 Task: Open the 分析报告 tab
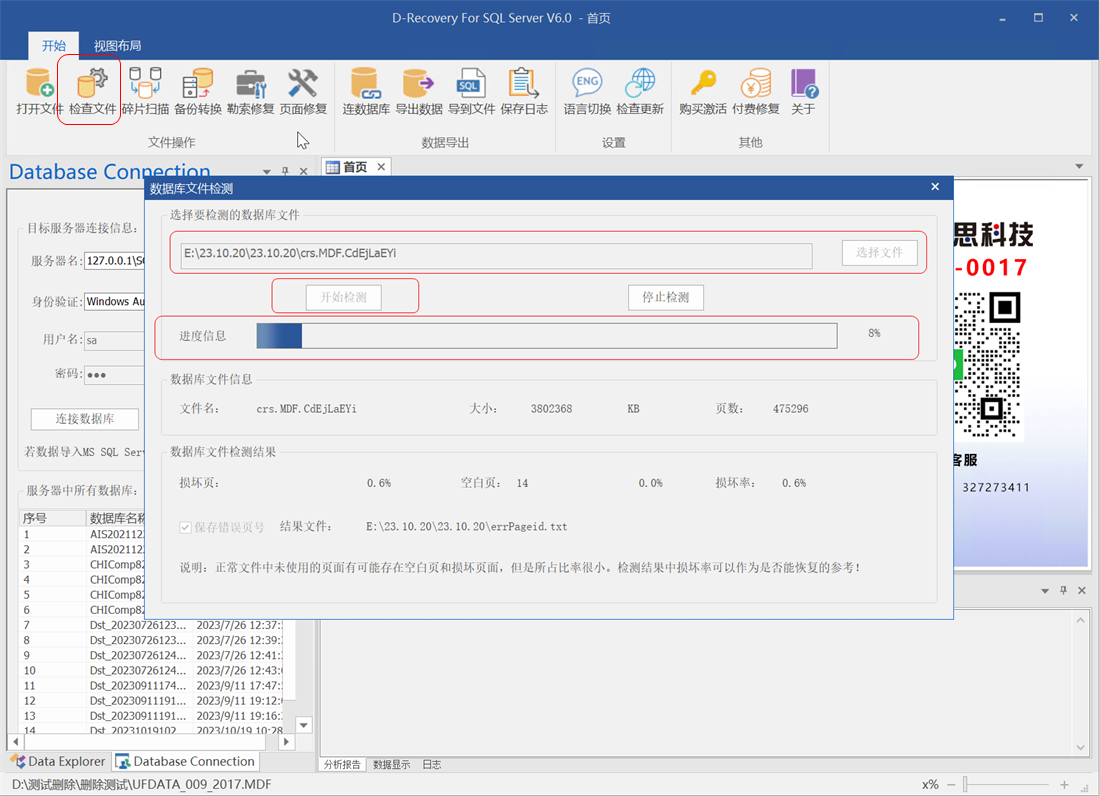(342, 764)
